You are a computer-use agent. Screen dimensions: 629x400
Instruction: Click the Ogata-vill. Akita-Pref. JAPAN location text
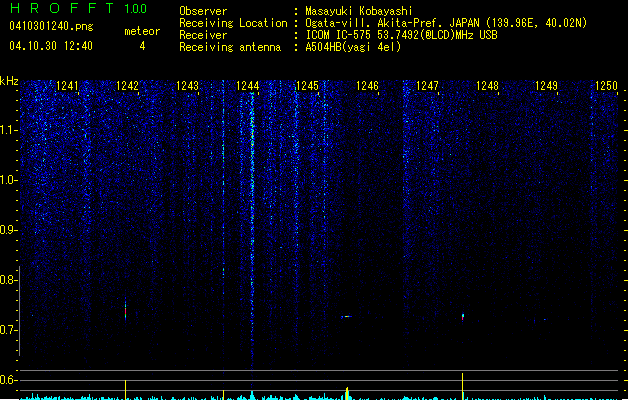pos(446,23)
